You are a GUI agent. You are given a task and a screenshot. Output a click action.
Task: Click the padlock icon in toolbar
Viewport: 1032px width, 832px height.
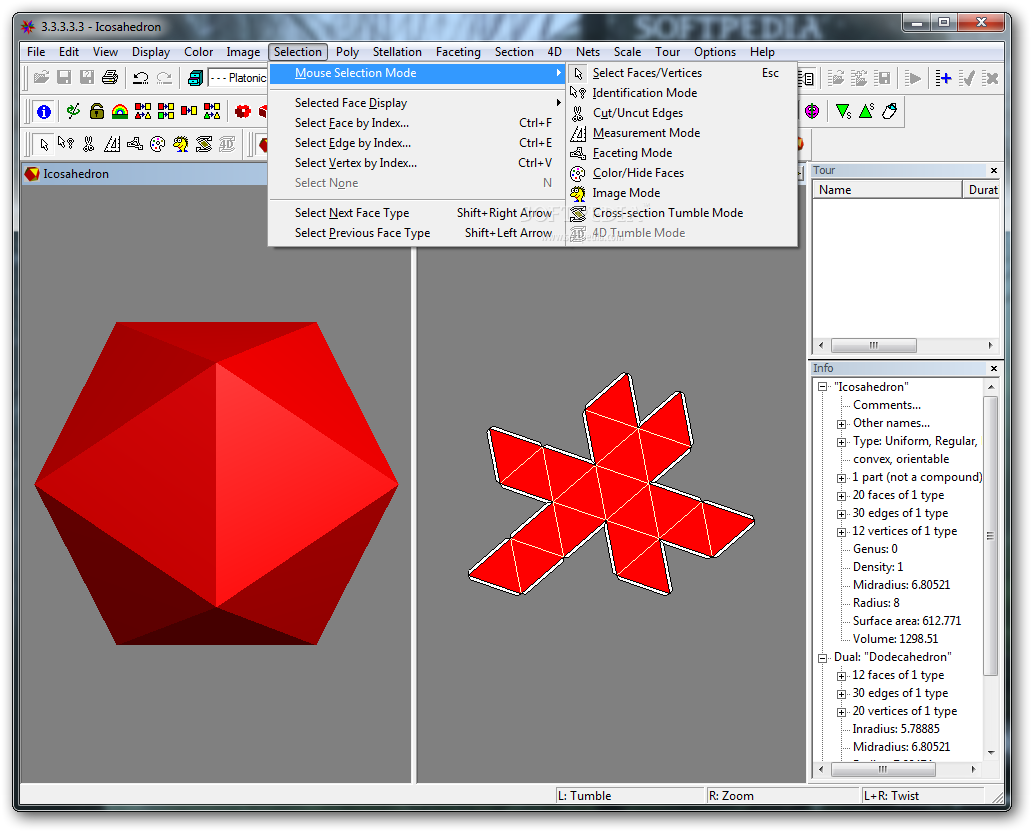[97, 111]
